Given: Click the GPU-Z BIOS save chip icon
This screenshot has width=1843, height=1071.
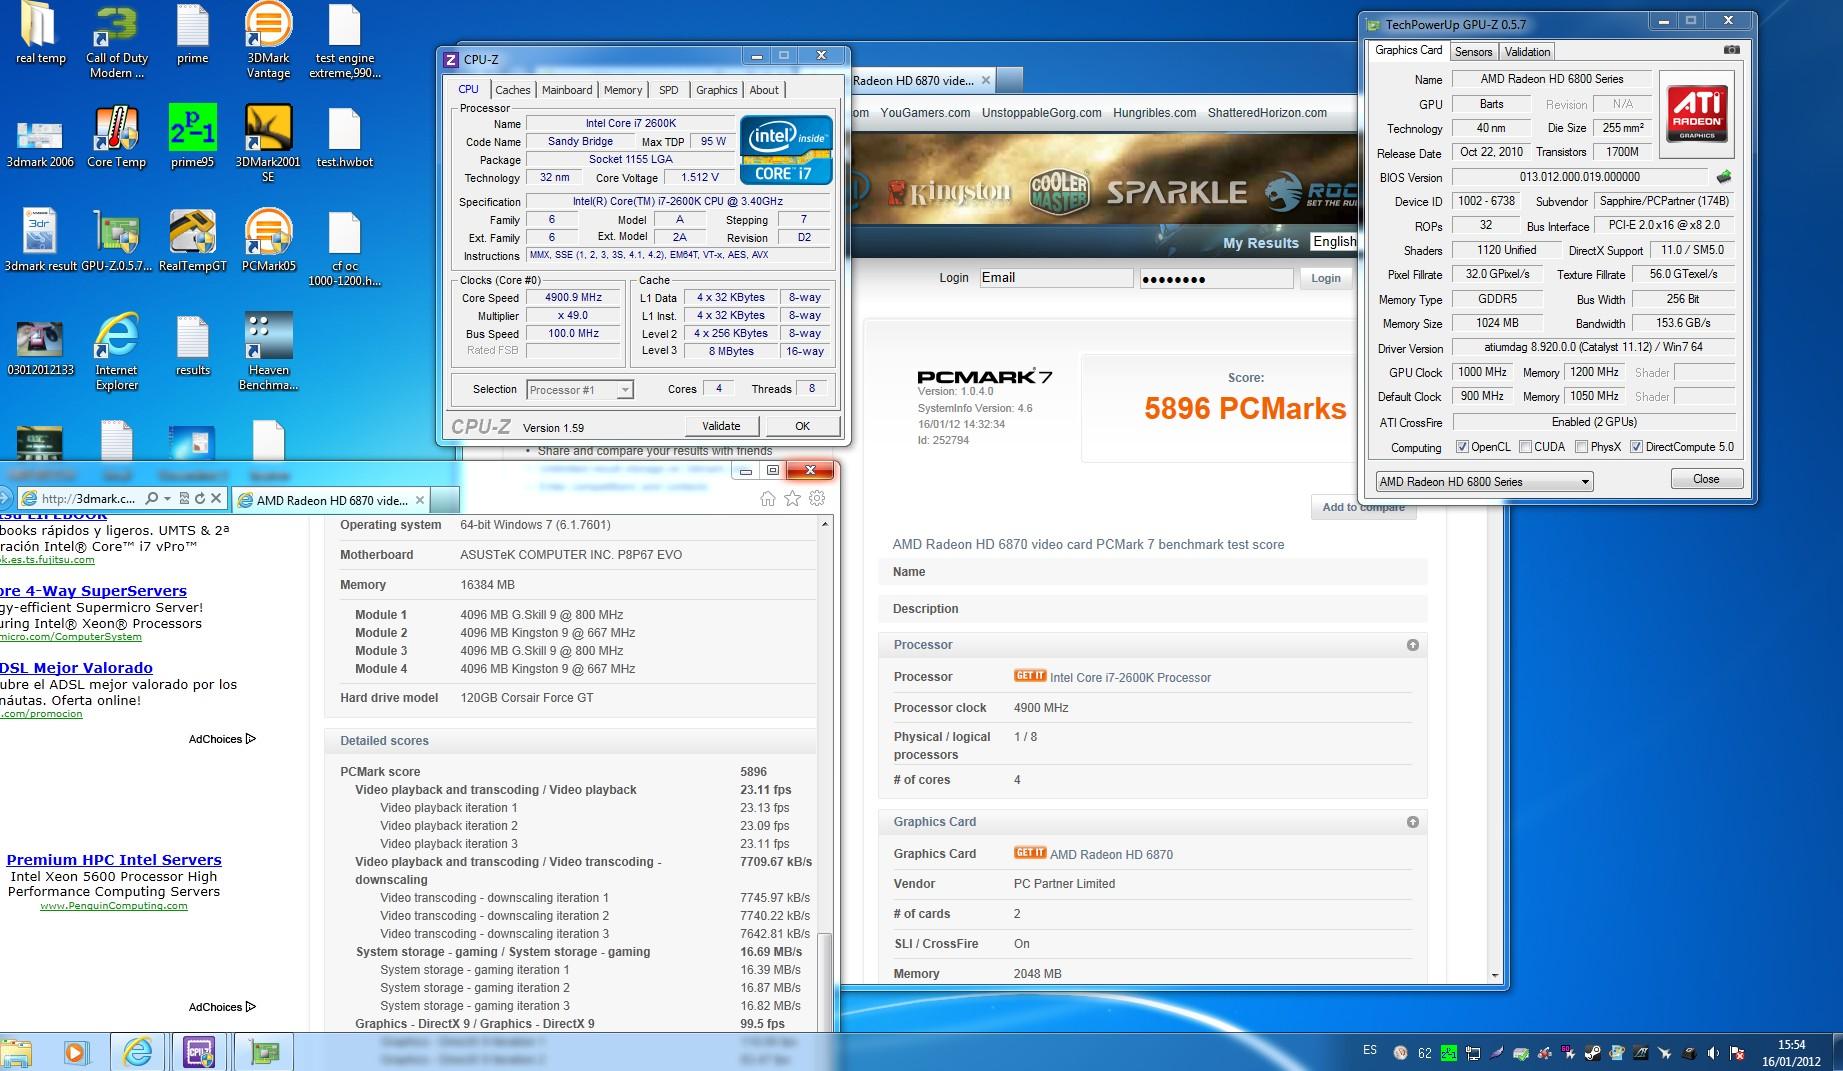Looking at the screenshot, I should [1724, 177].
